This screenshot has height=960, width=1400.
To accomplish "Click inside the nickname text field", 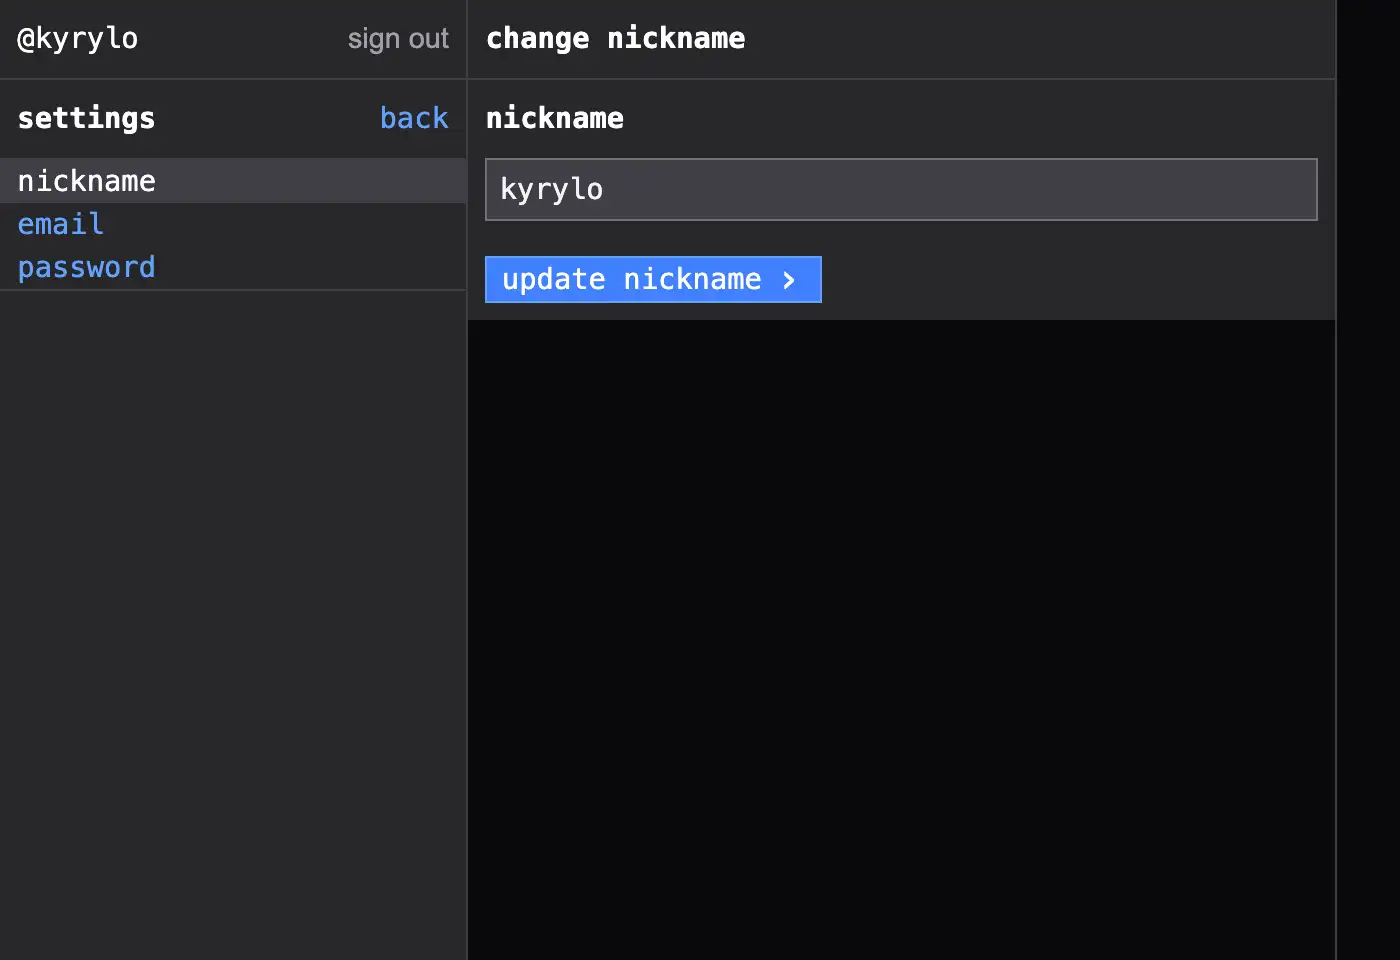I will [x=900, y=189].
